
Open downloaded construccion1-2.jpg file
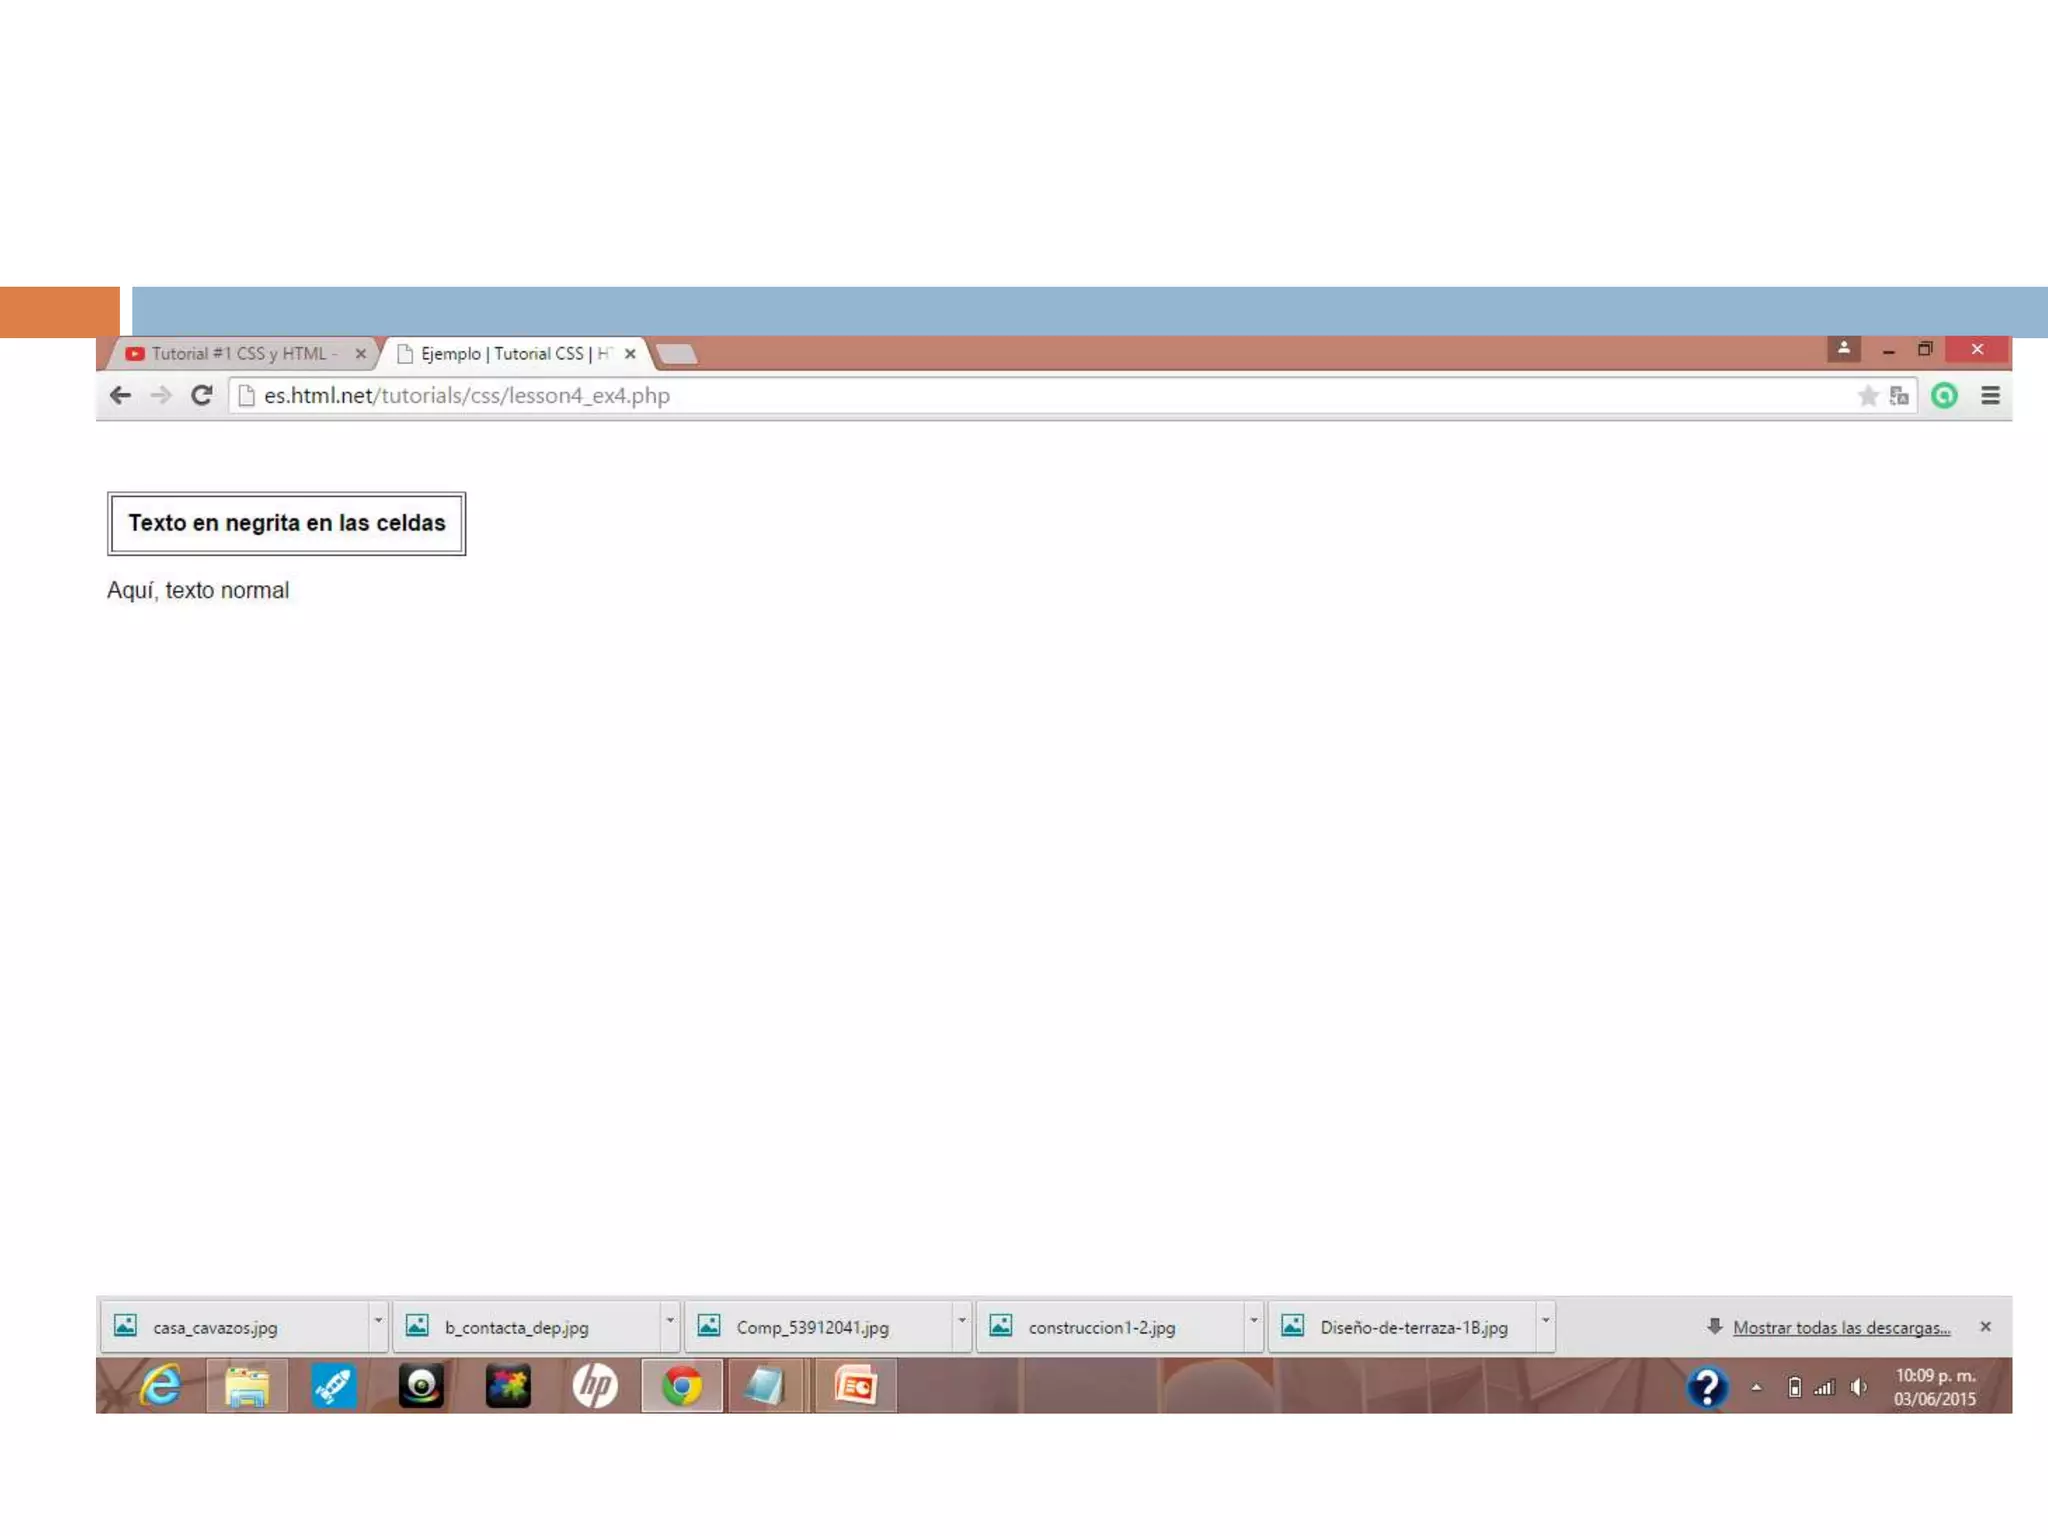tap(1101, 1327)
